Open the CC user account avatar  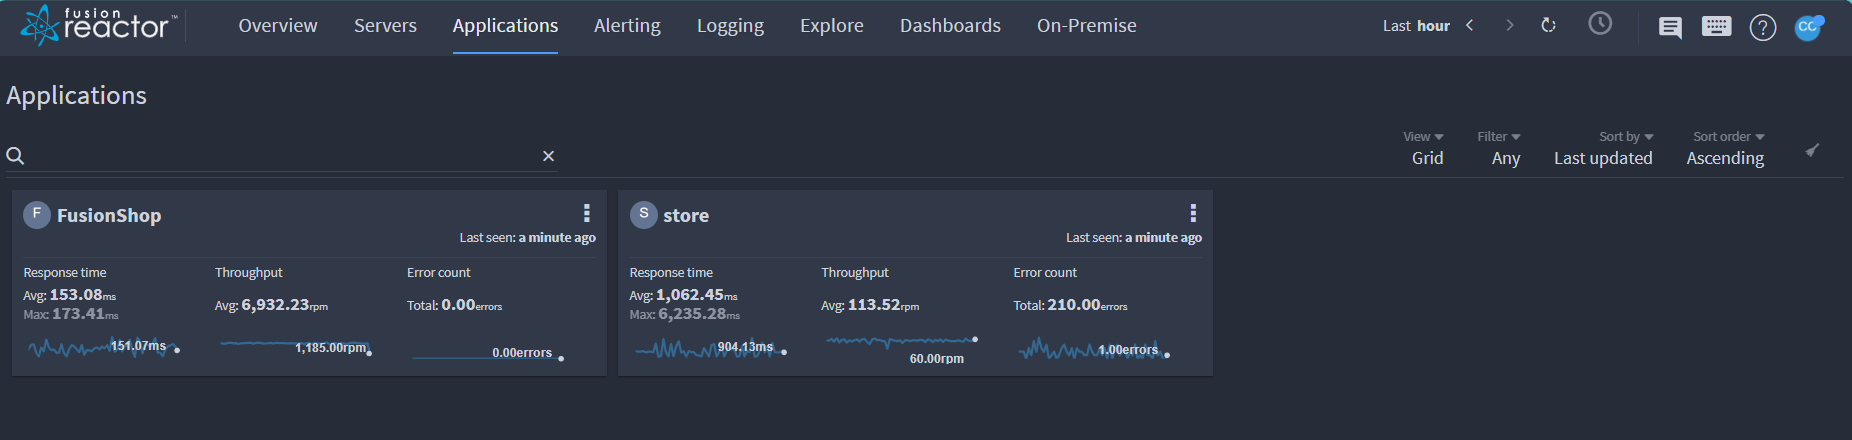(1808, 27)
